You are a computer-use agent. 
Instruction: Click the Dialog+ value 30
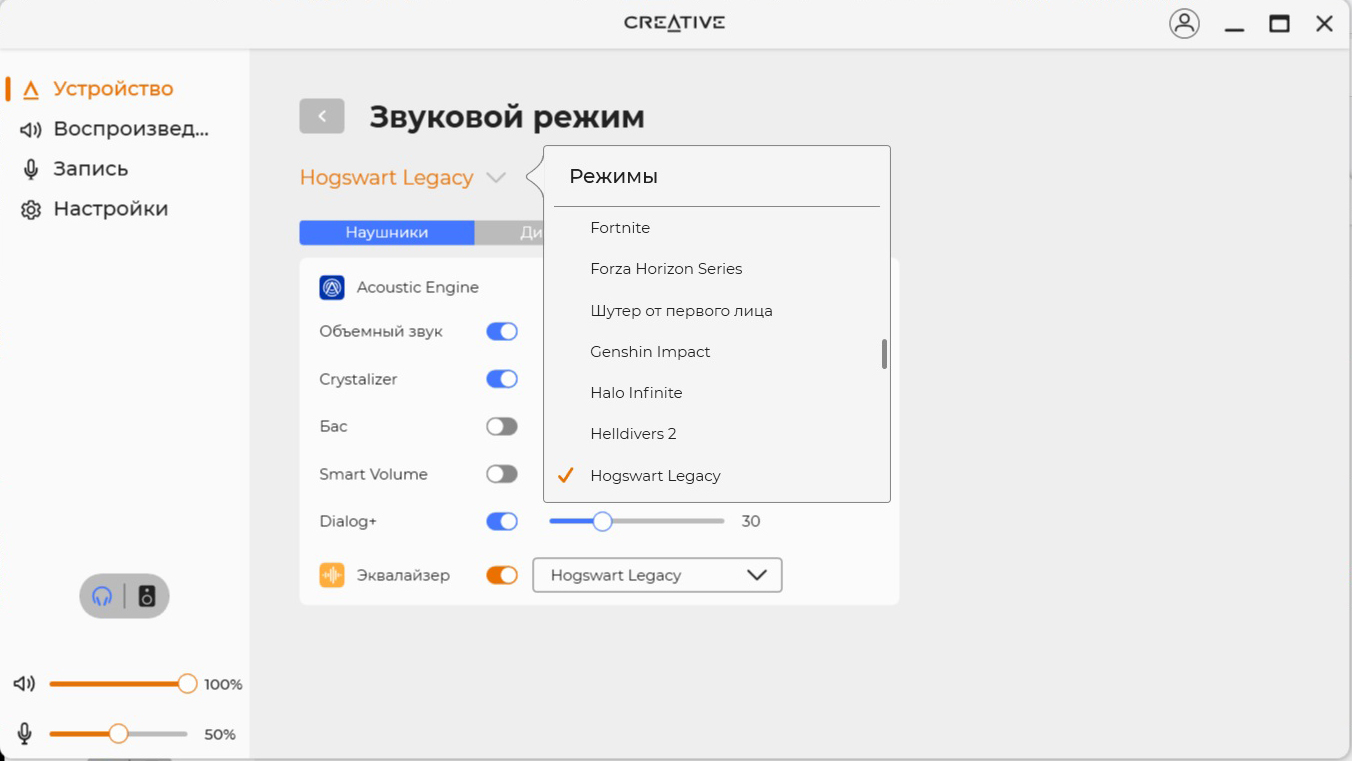(x=751, y=521)
